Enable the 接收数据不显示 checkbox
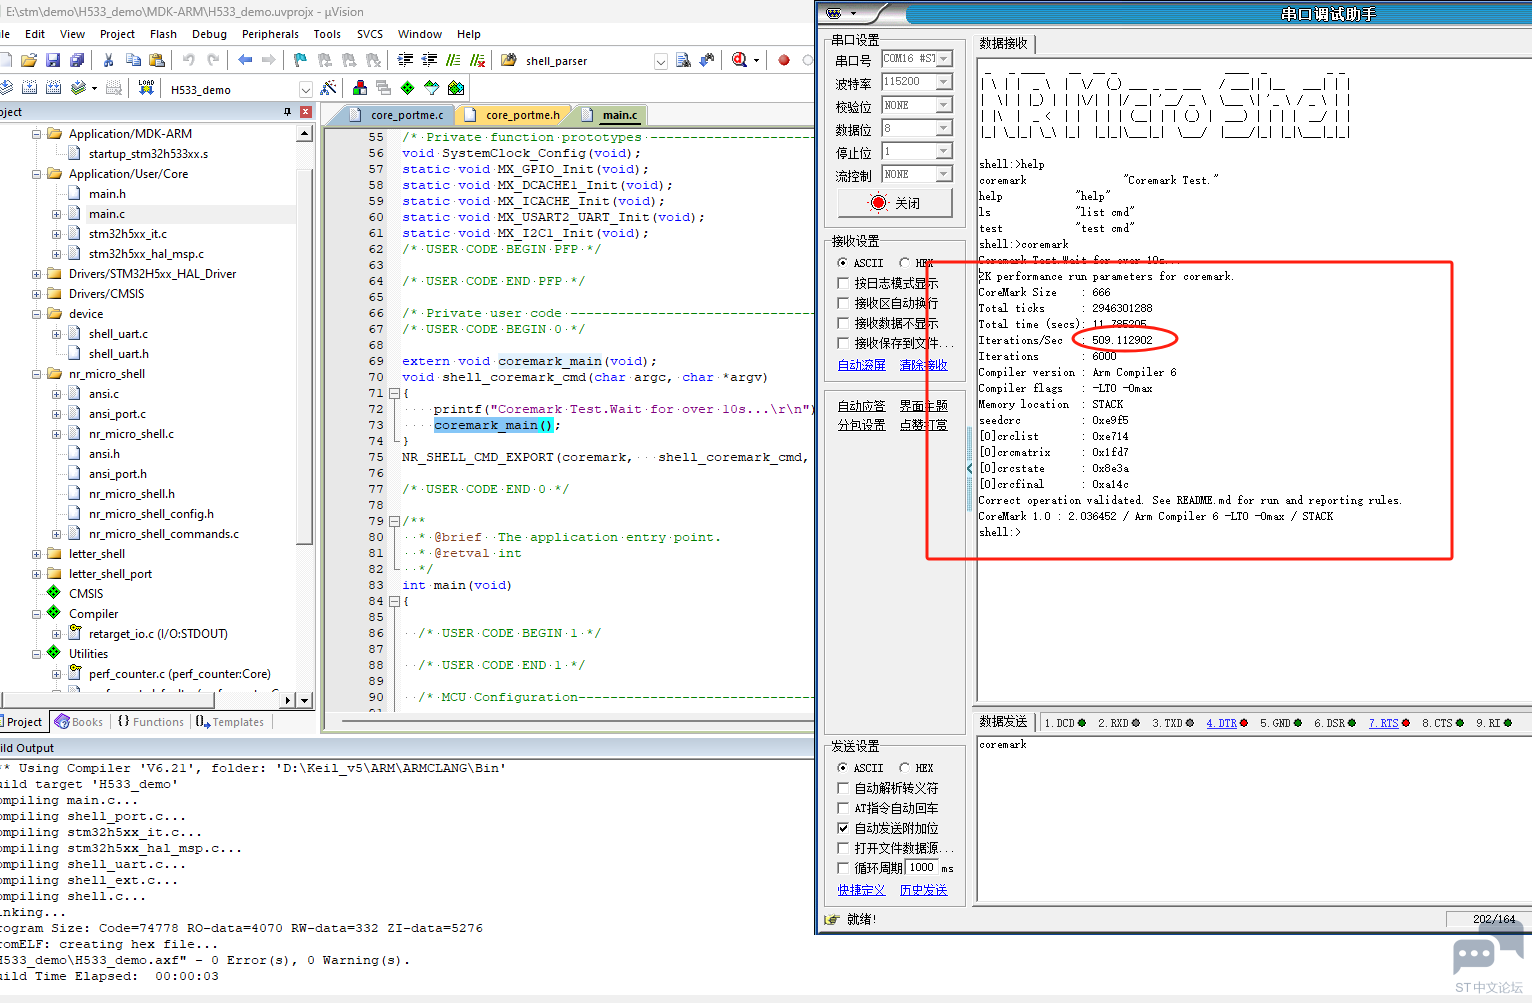1532x1003 pixels. (x=843, y=323)
